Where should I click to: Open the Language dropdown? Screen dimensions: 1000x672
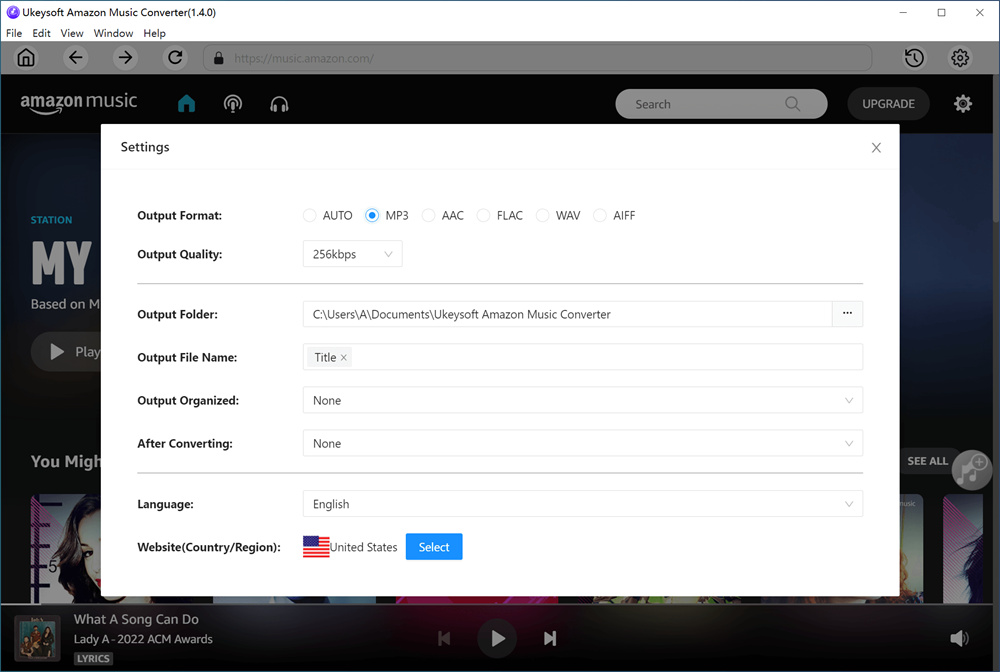pos(582,504)
